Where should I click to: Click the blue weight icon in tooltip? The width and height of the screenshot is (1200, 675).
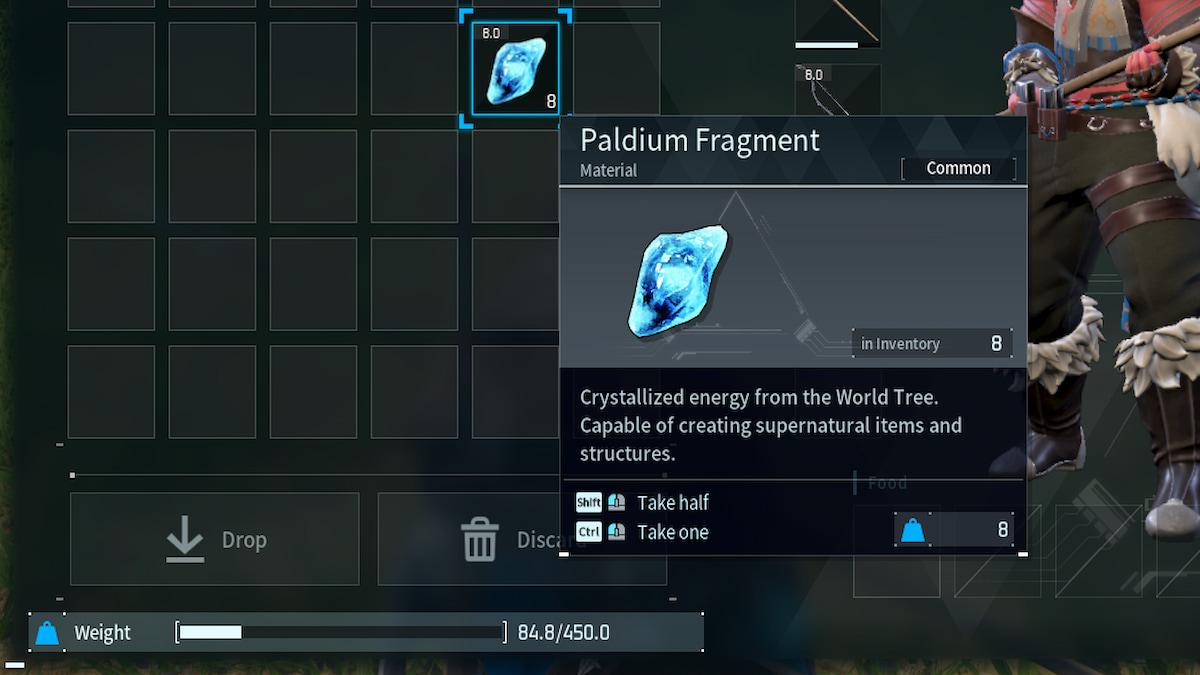click(x=913, y=530)
